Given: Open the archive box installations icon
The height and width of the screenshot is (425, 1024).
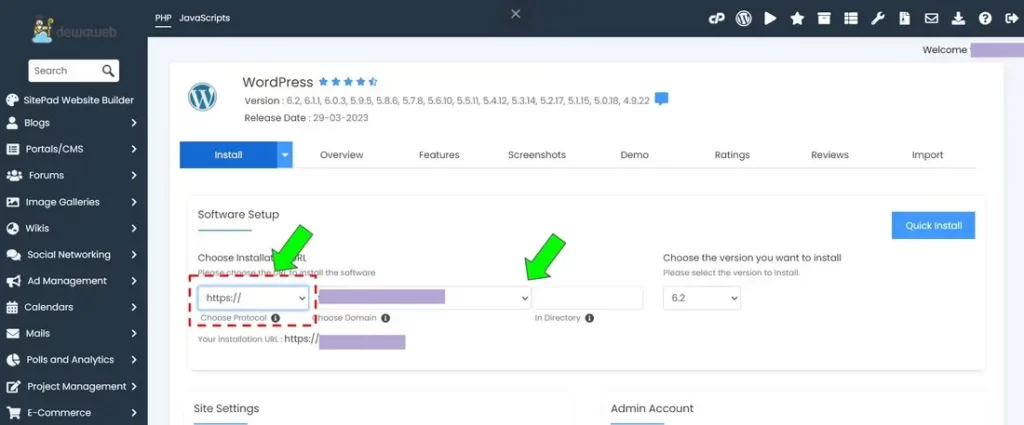Looking at the screenshot, I should click(824, 18).
